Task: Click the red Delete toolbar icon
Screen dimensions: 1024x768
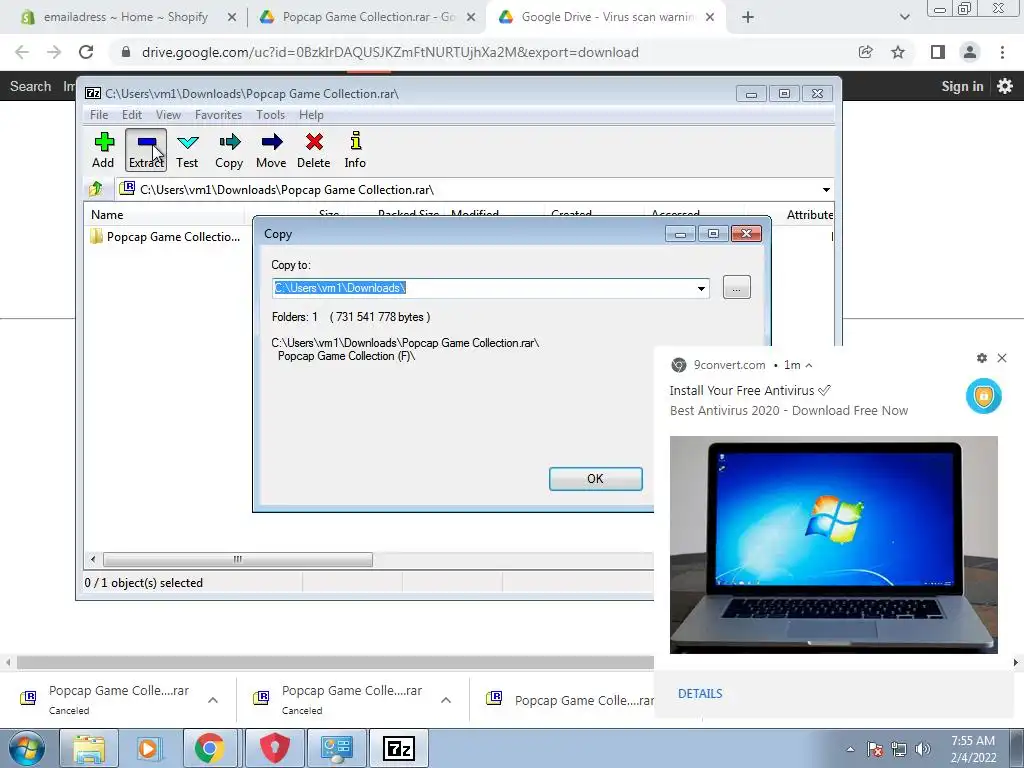Action: click(x=313, y=150)
